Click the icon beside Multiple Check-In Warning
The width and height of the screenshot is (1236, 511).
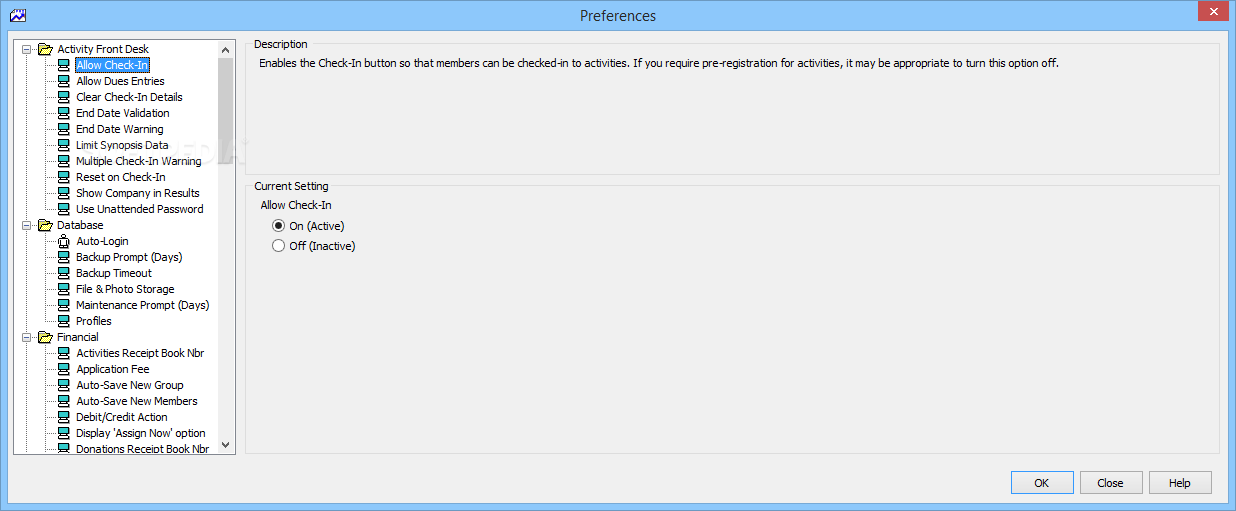pos(64,161)
